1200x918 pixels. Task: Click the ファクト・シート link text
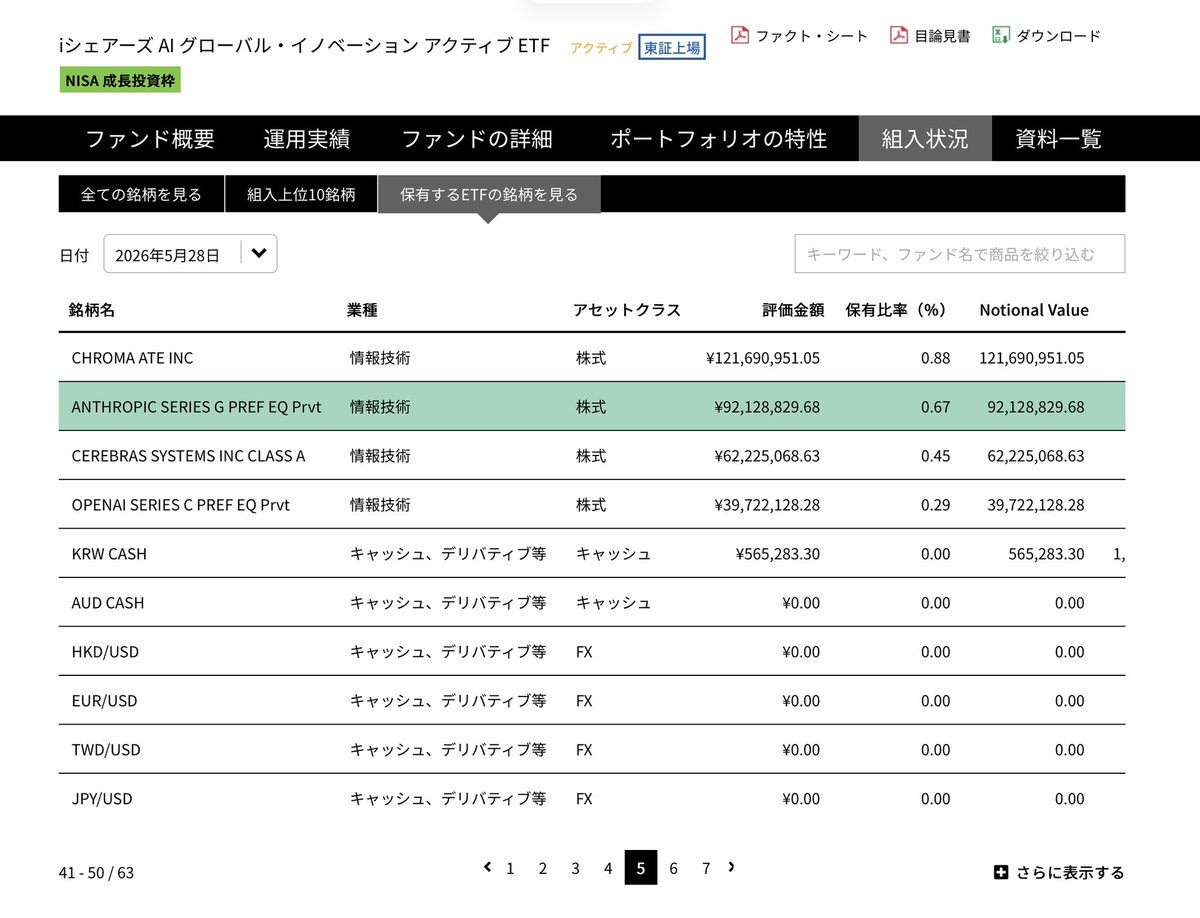tap(812, 36)
